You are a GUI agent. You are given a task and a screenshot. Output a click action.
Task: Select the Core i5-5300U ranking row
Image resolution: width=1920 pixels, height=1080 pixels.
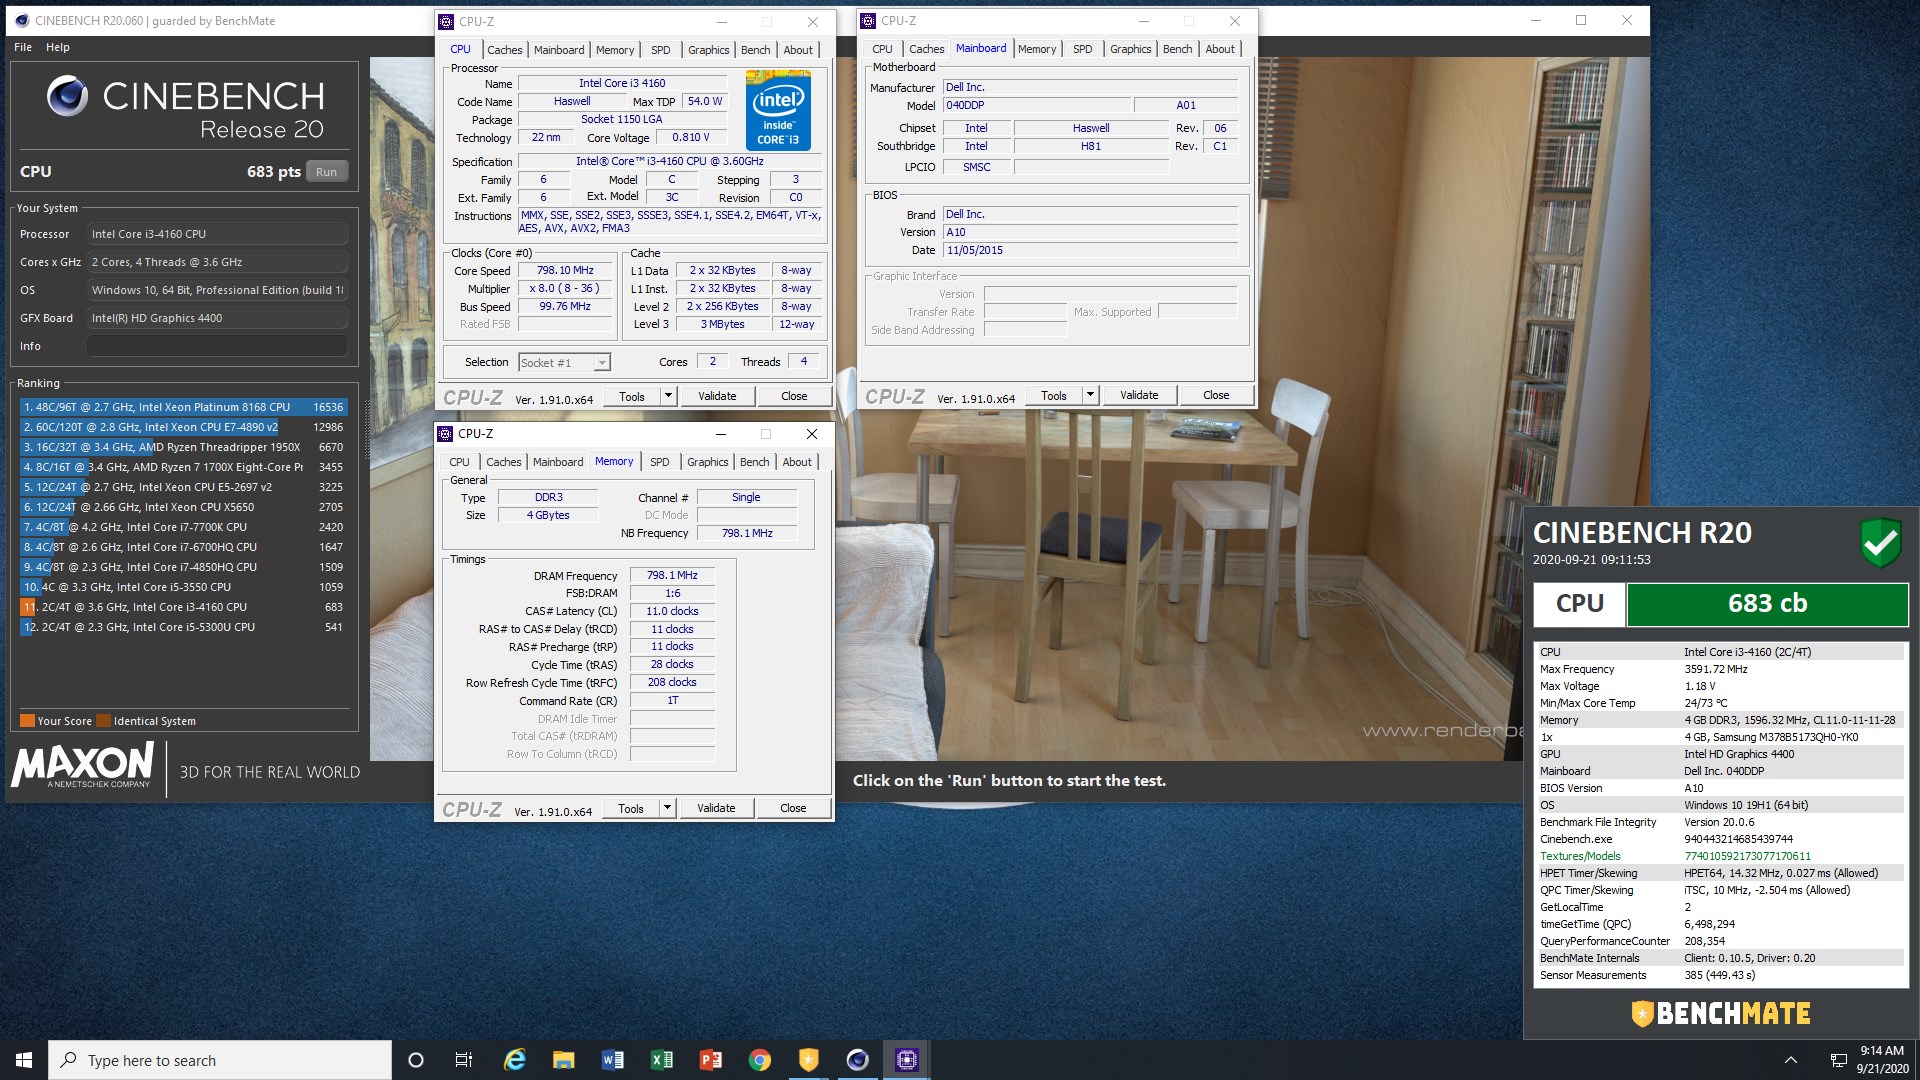183,627
